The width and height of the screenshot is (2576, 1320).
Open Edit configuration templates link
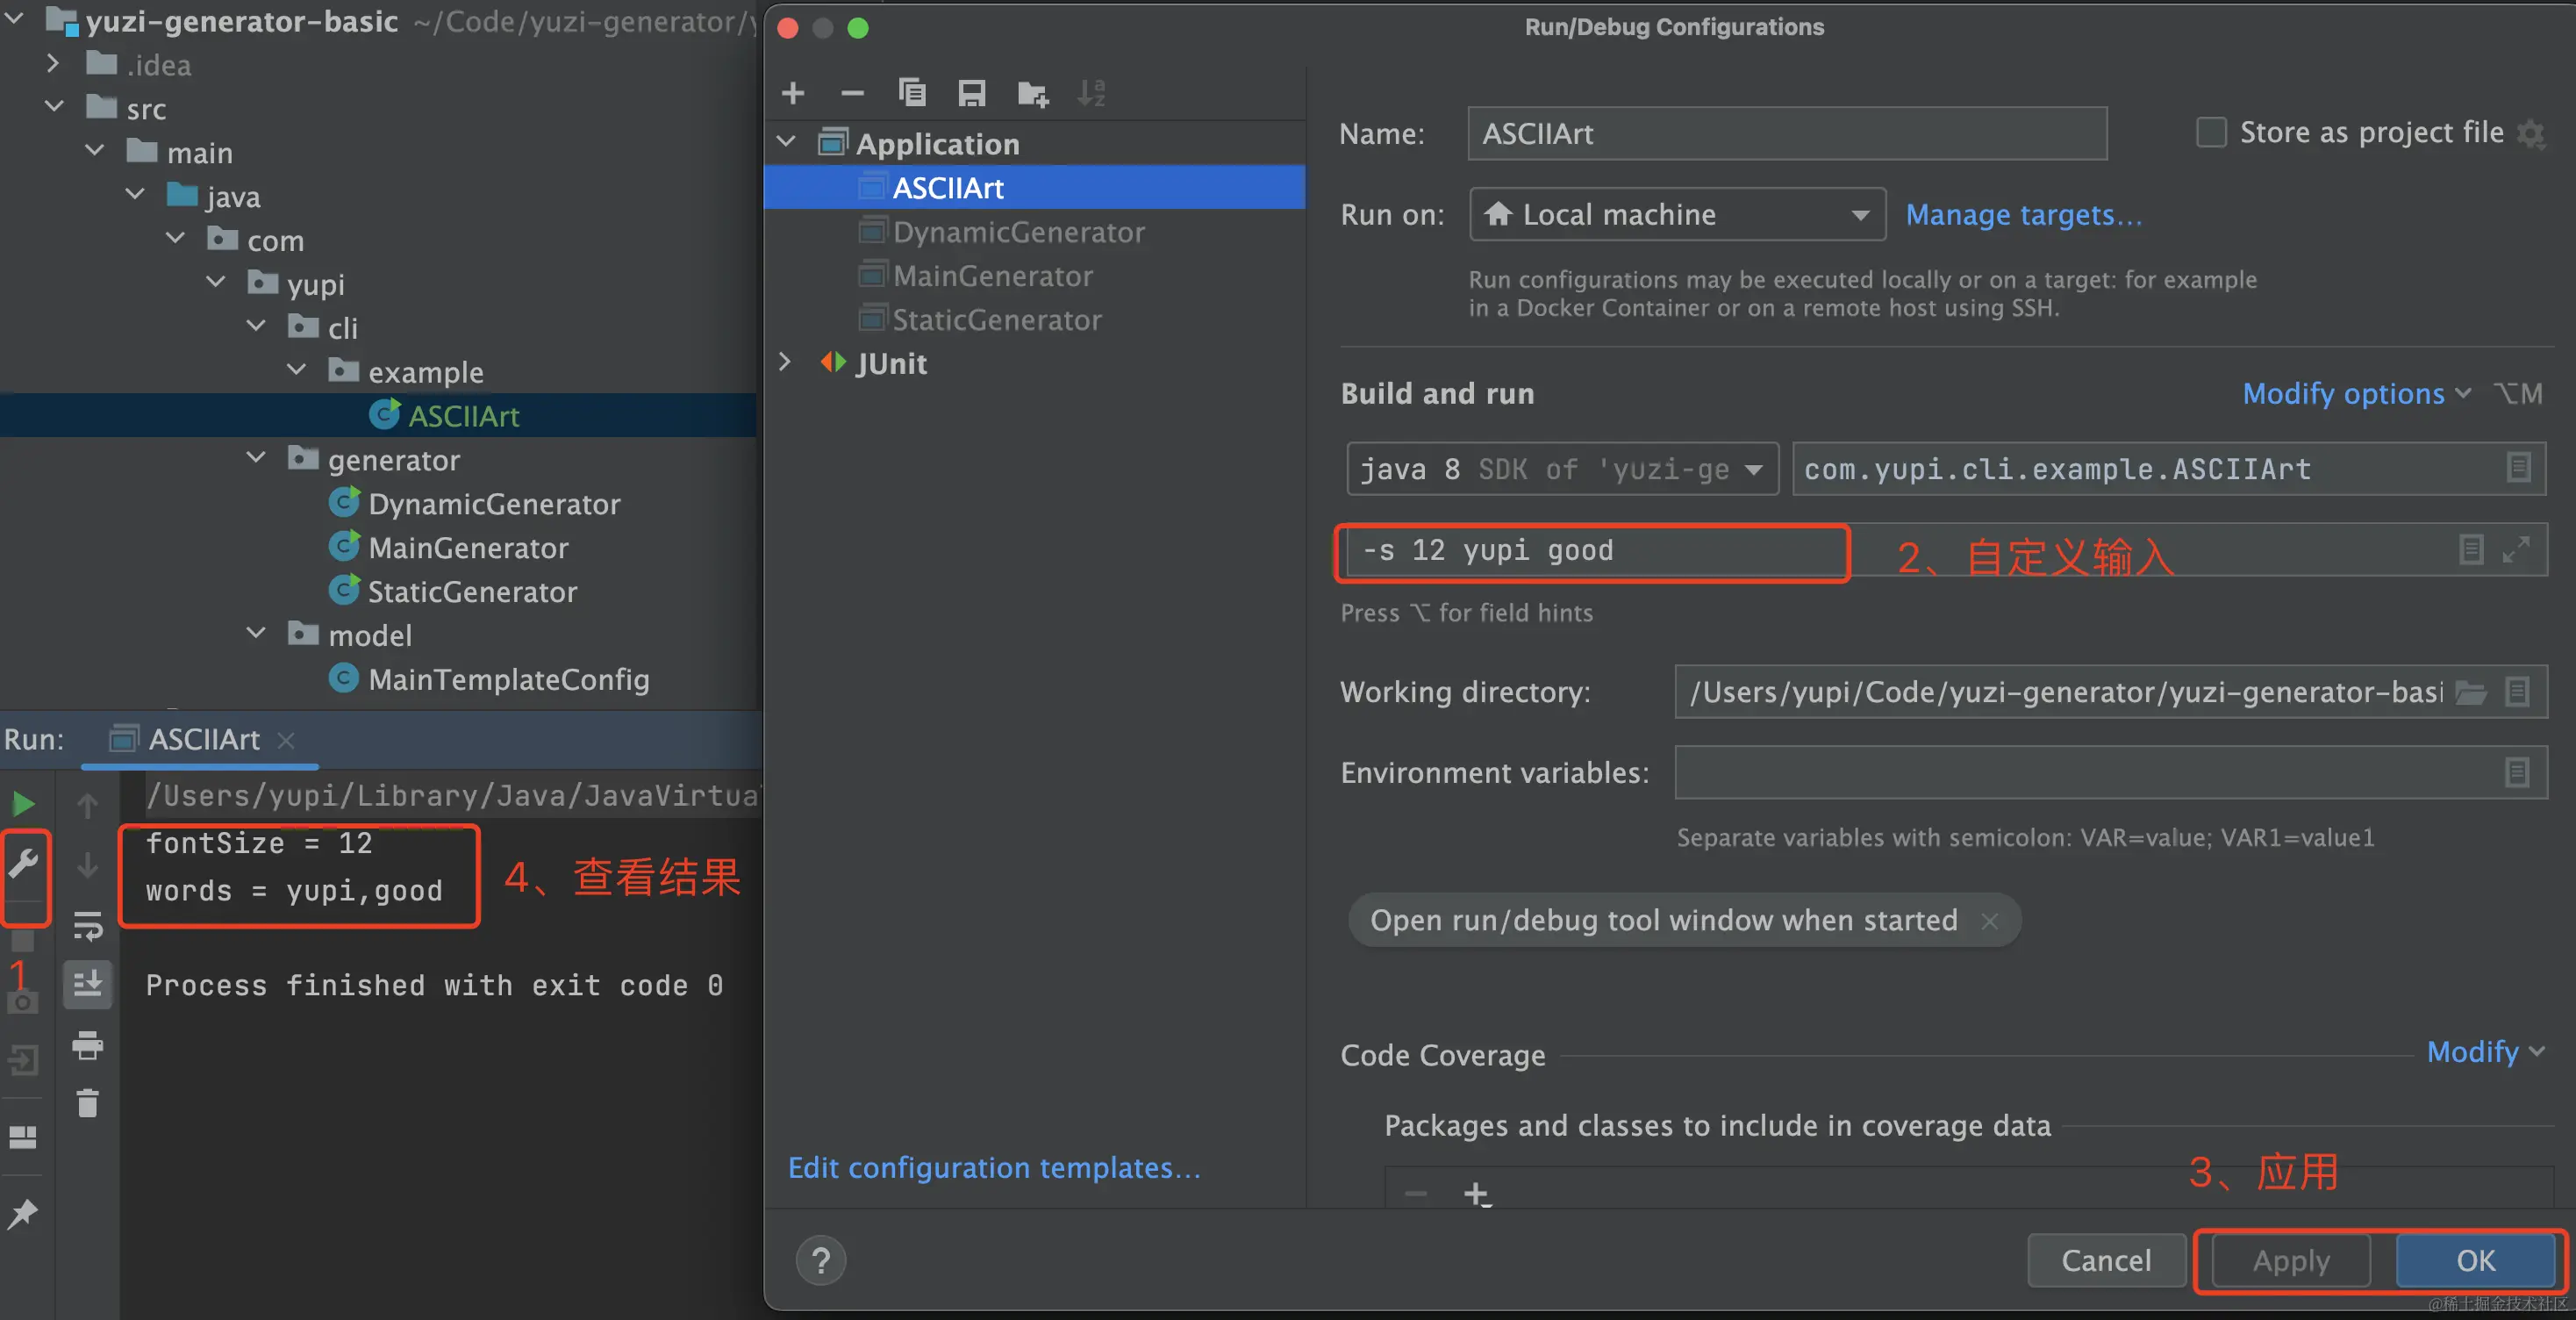994,1167
